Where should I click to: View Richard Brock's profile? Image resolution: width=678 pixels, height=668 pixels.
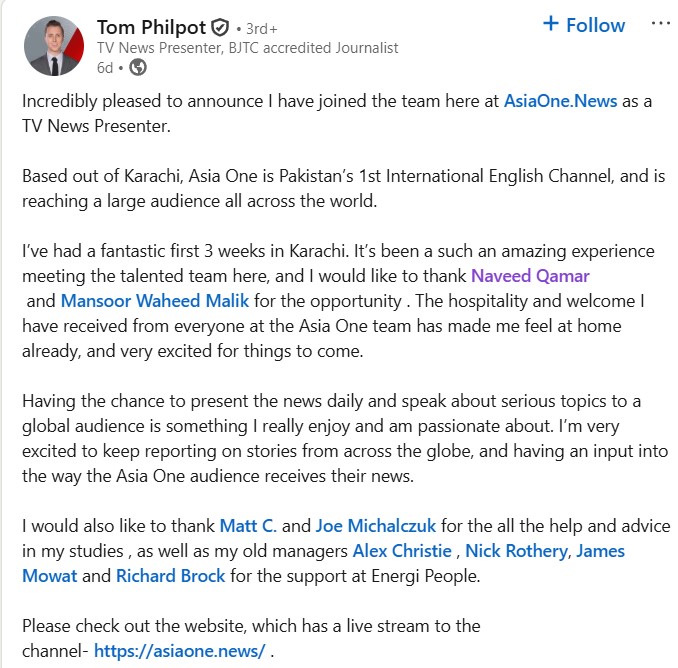pyautogui.click(x=168, y=575)
